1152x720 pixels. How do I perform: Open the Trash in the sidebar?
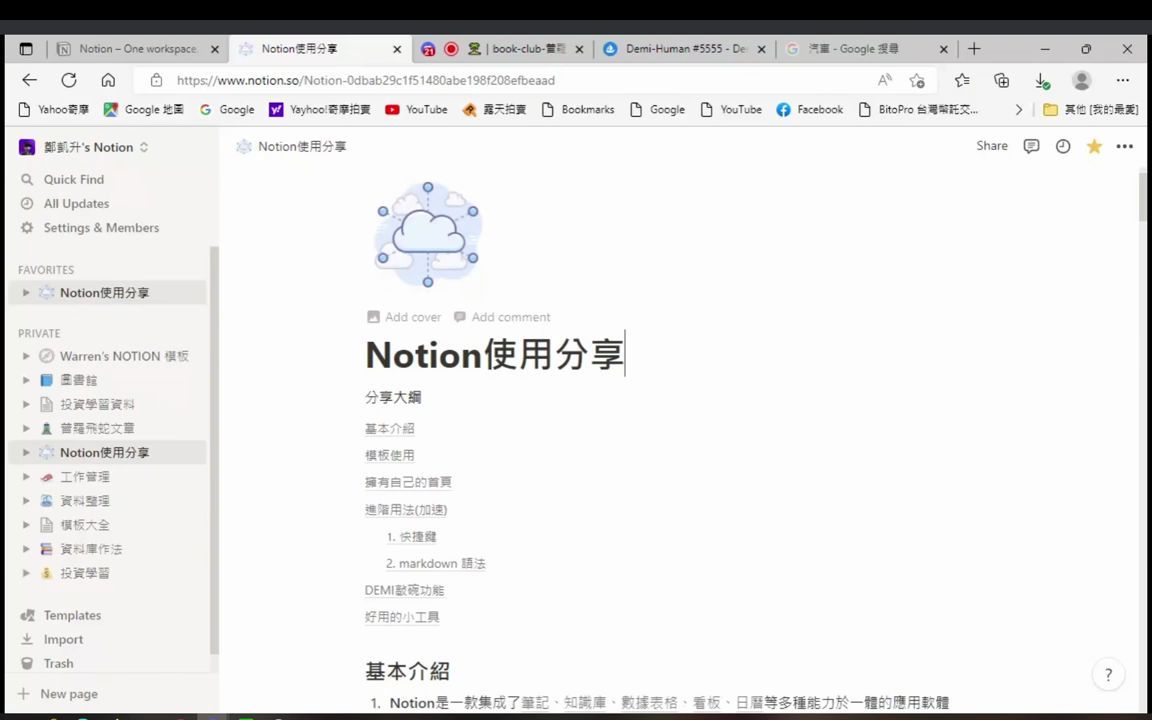pos(58,663)
